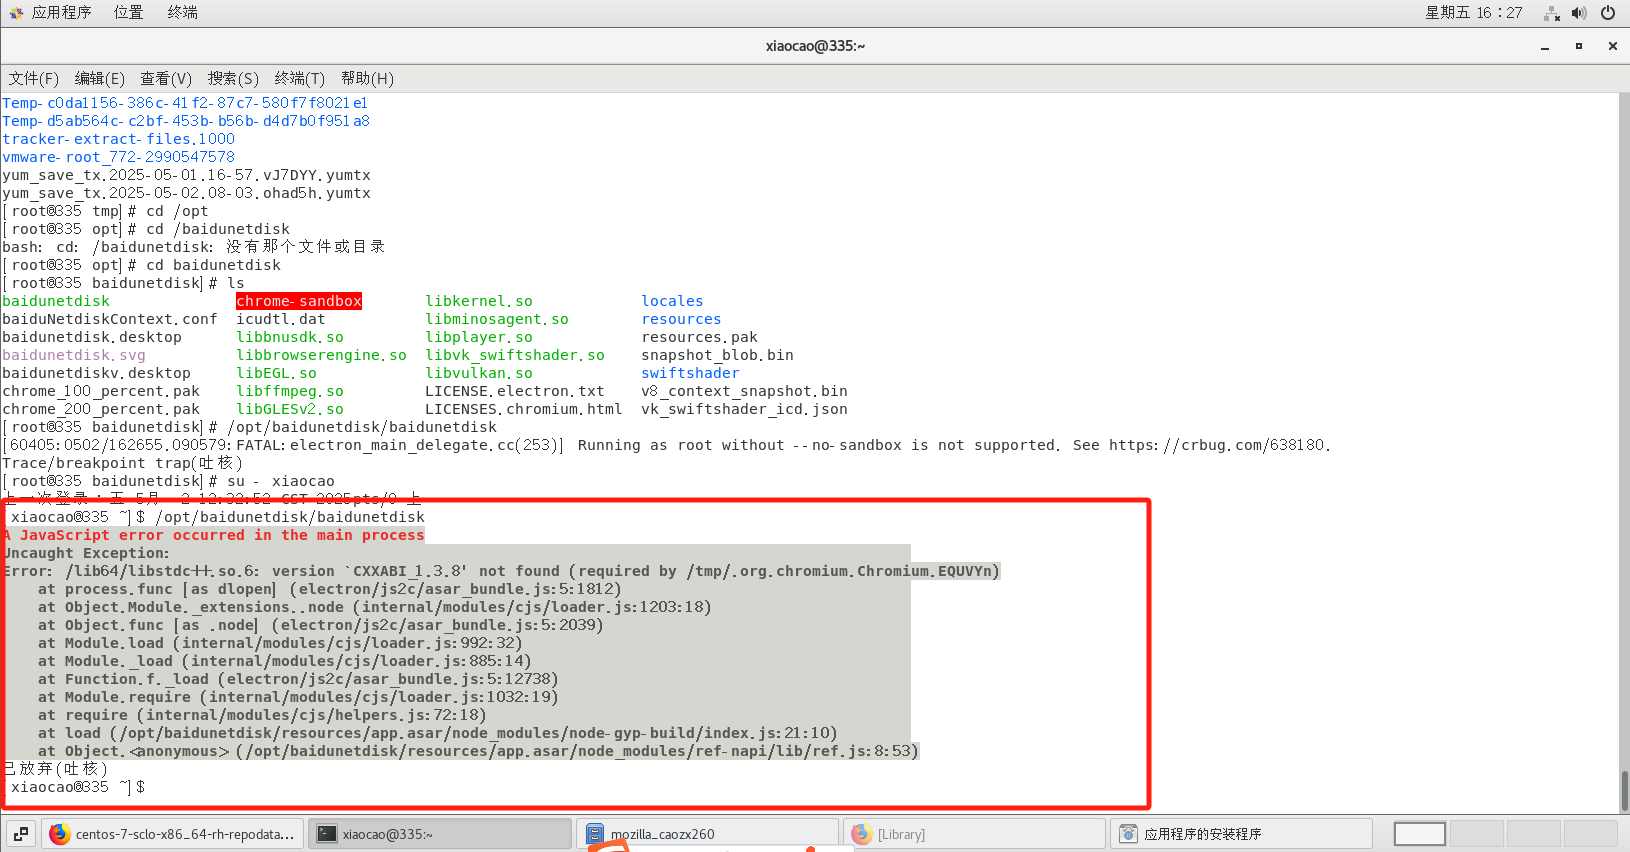Click the icudtl.dat filename
The width and height of the screenshot is (1630, 852).
point(281,319)
